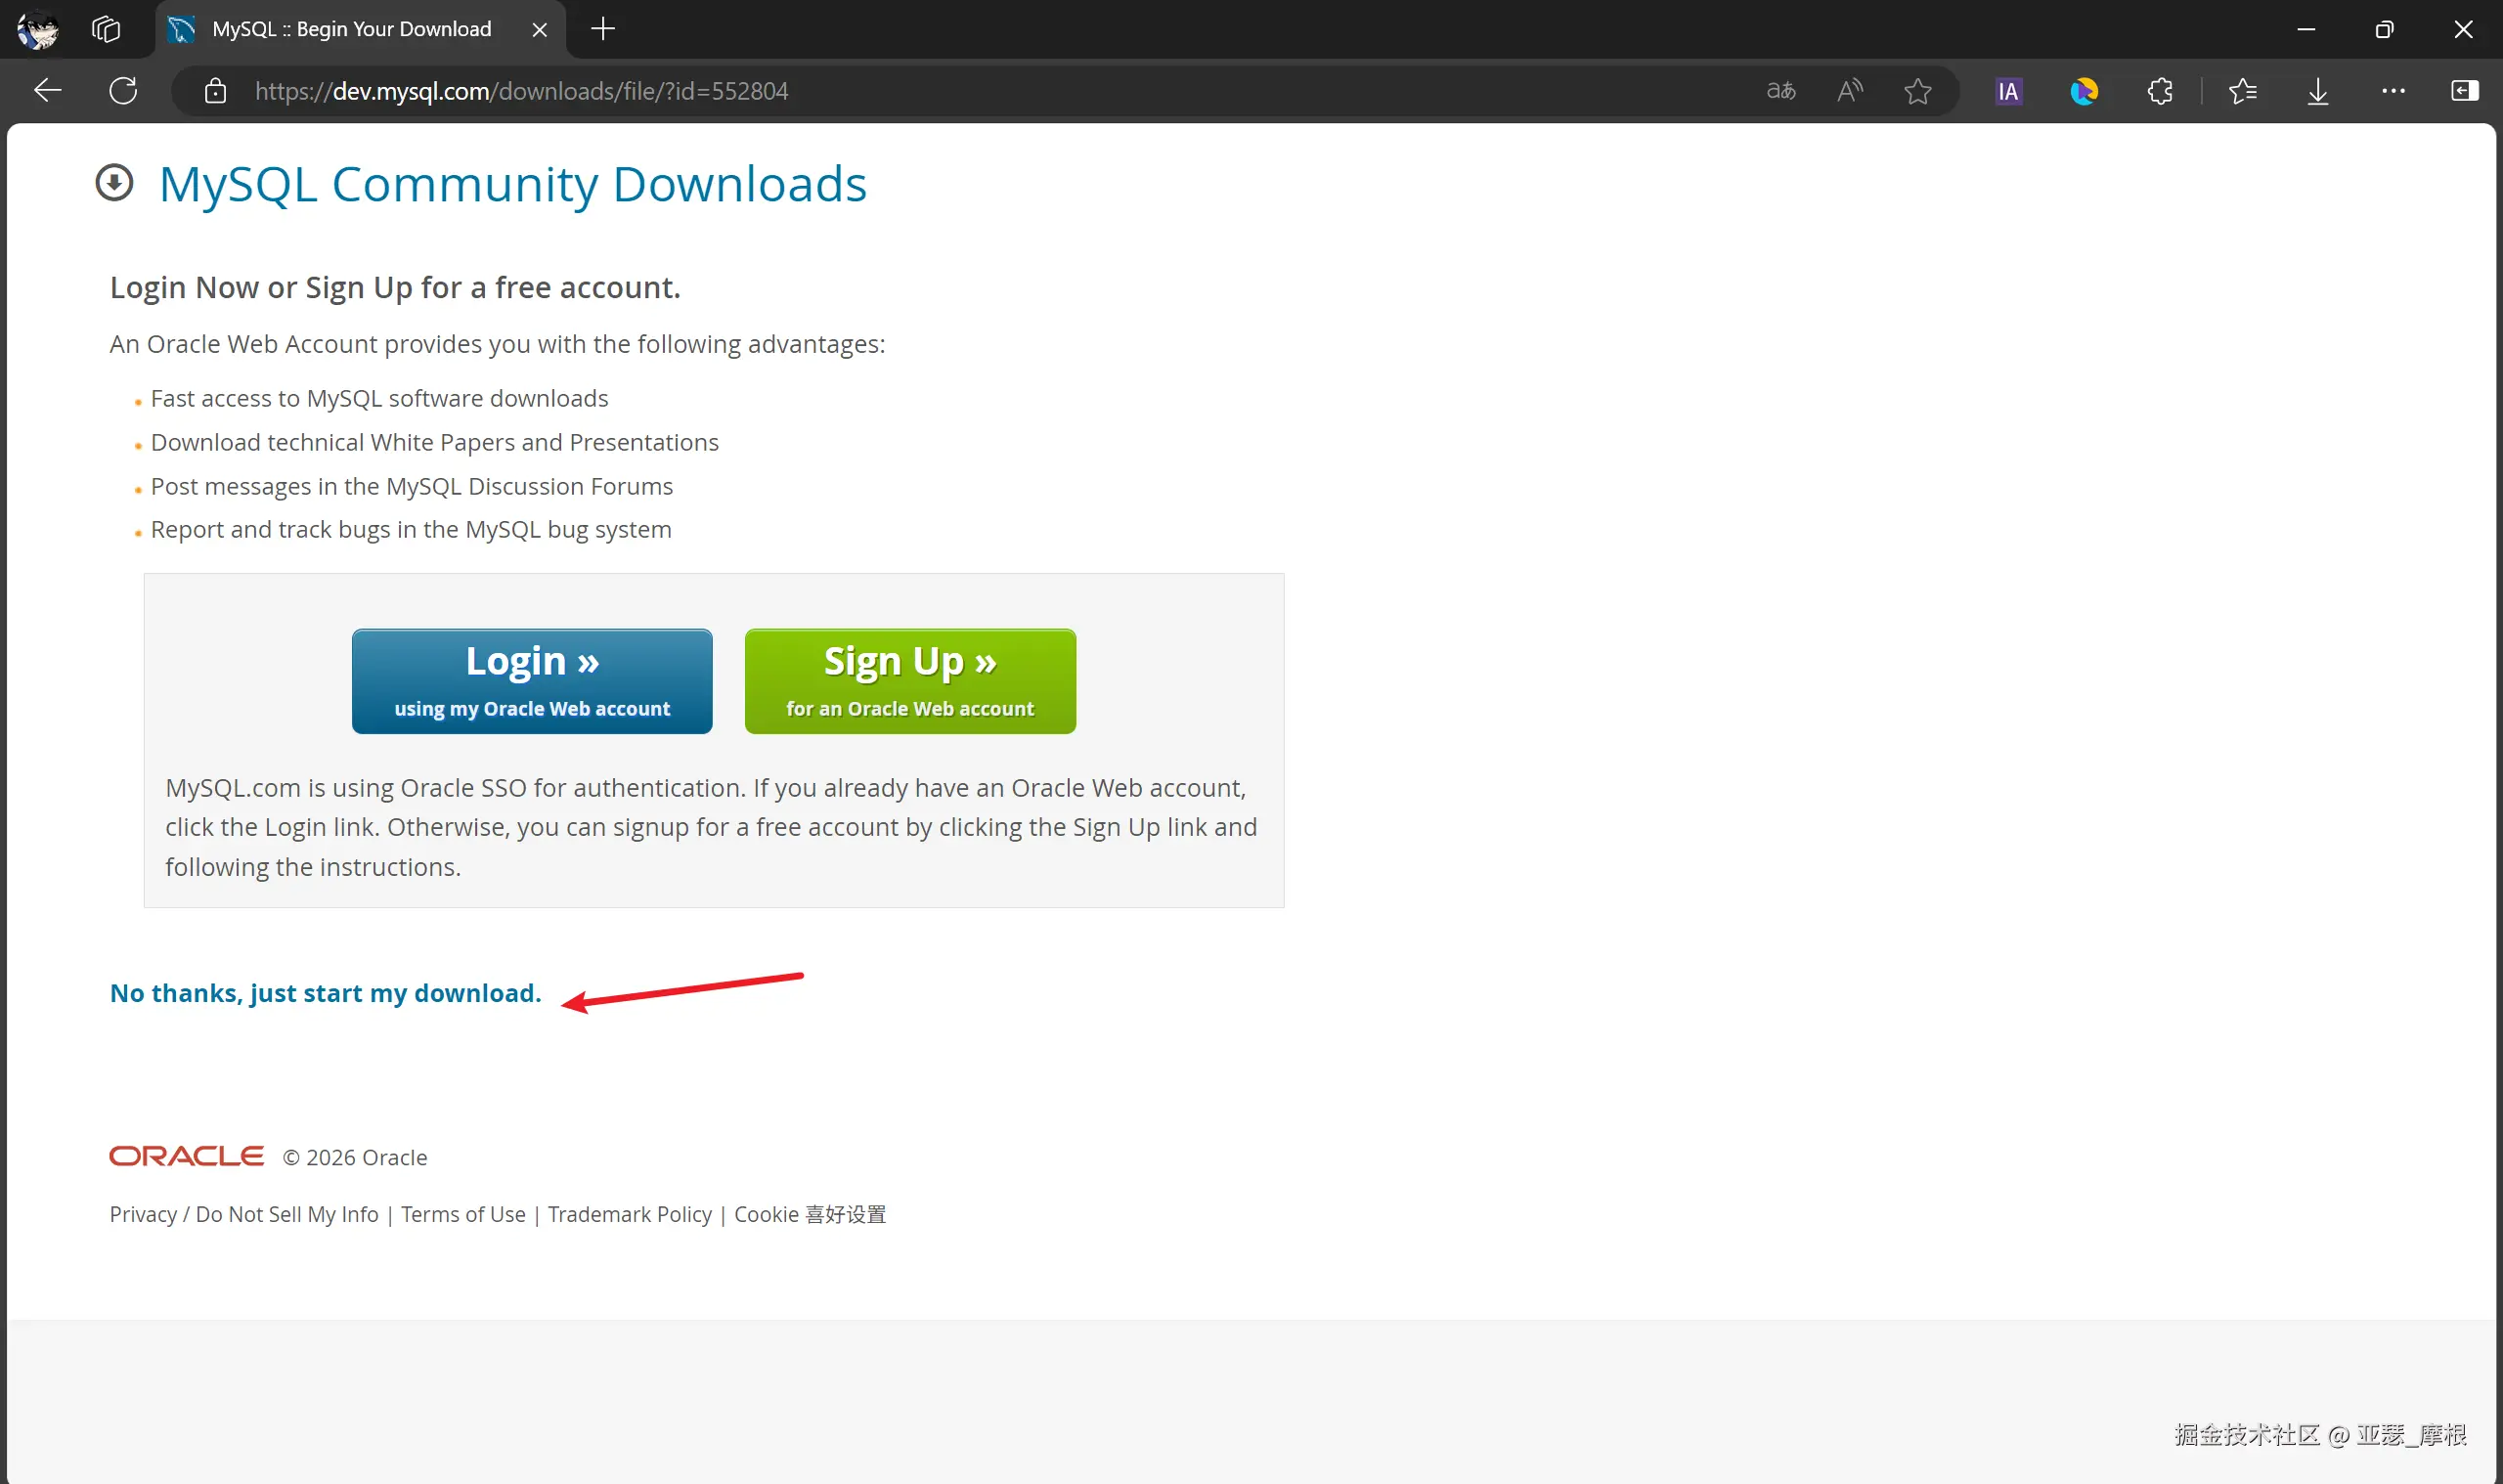Click Login using my Oracle Web account
The image size is (2503, 1484).
pyautogui.click(x=532, y=681)
